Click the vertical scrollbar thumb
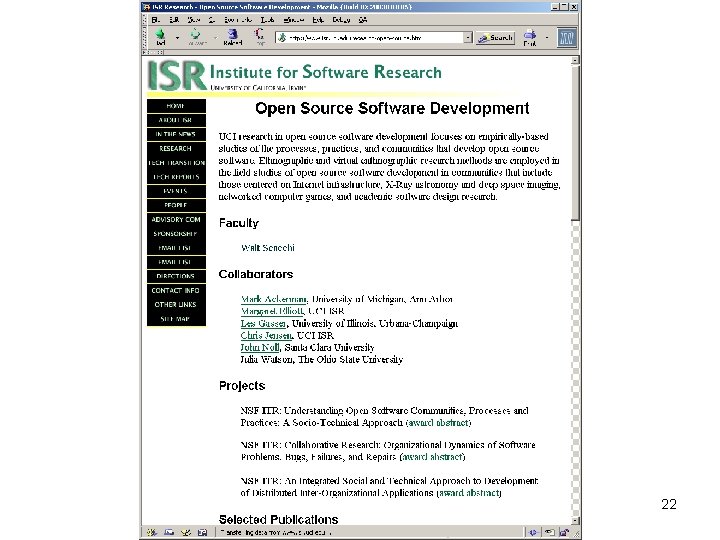 (575, 143)
